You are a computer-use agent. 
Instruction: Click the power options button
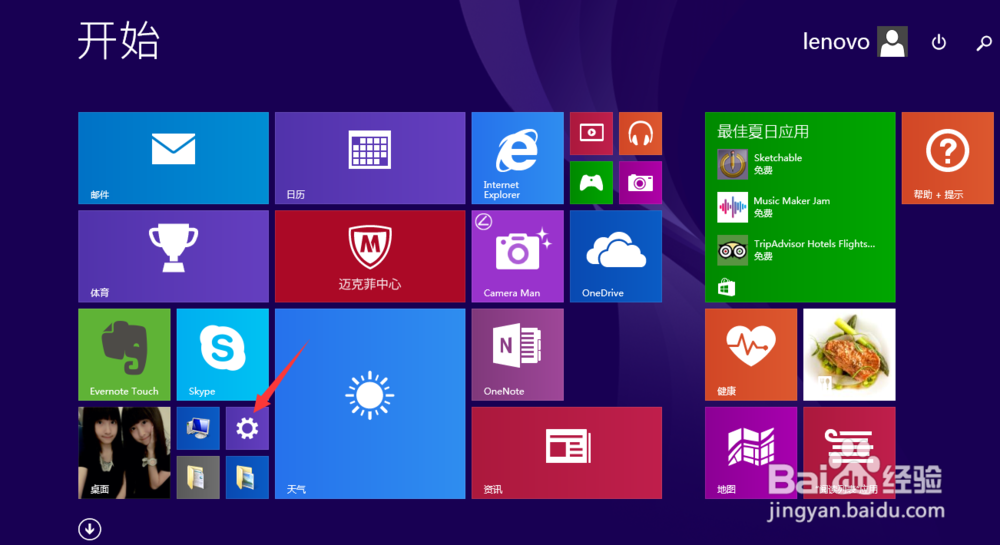(x=938, y=42)
